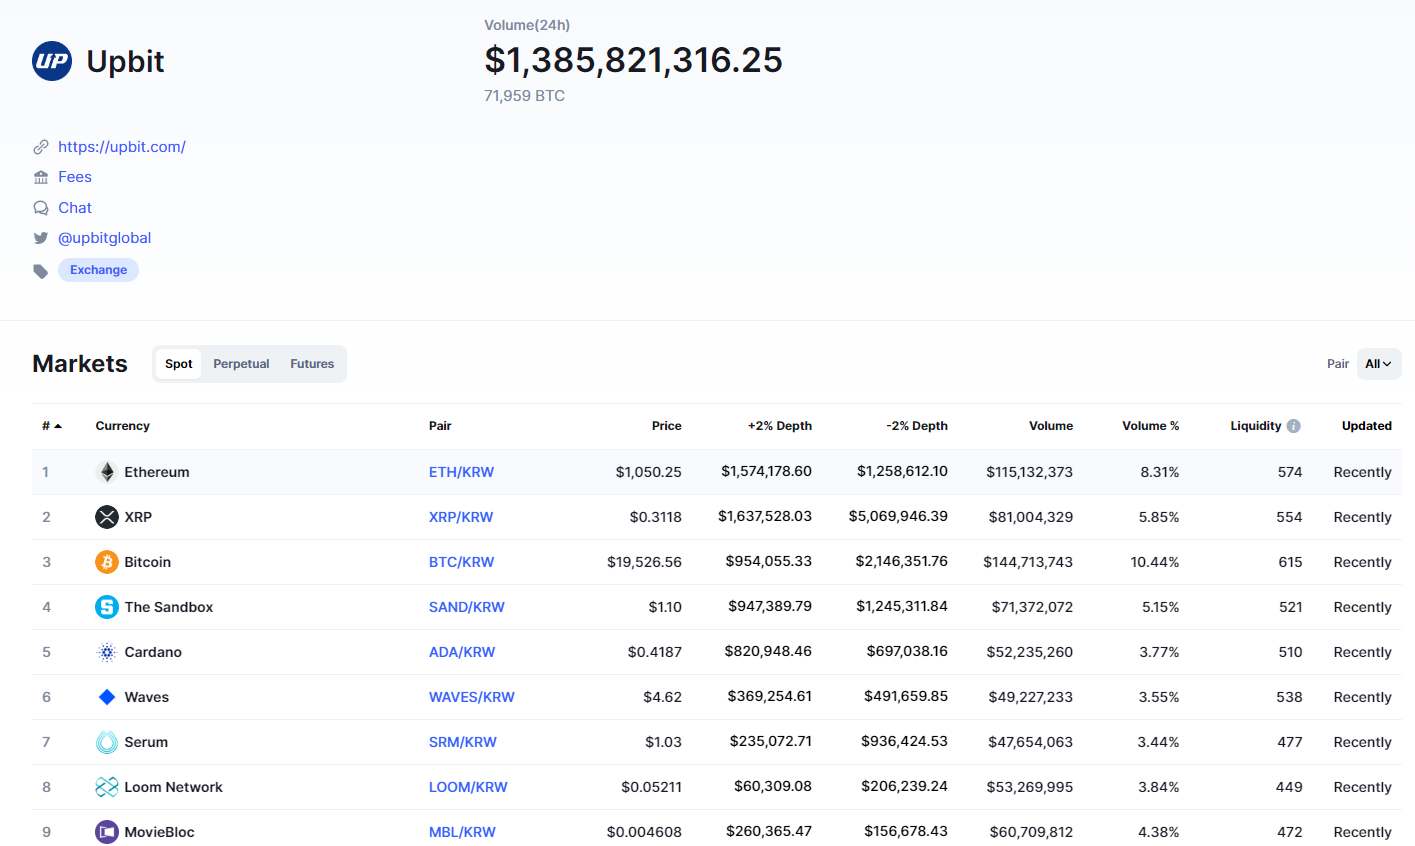This screenshot has width=1415, height=846.
Task: Click the Waves currency name
Action: 147,697
